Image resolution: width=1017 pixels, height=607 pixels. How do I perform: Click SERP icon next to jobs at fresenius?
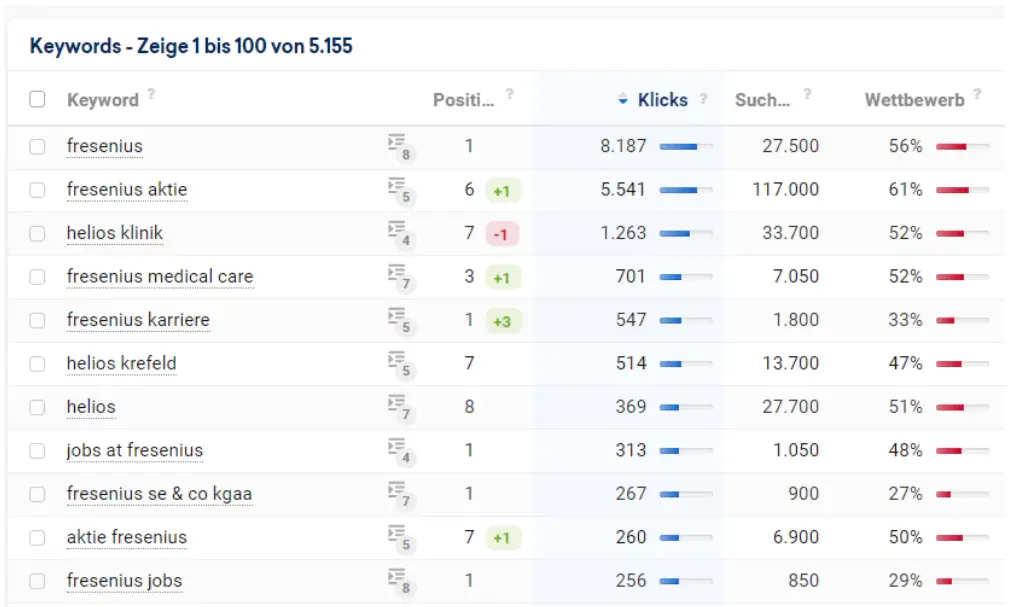pyautogui.click(x=399, y=451)
